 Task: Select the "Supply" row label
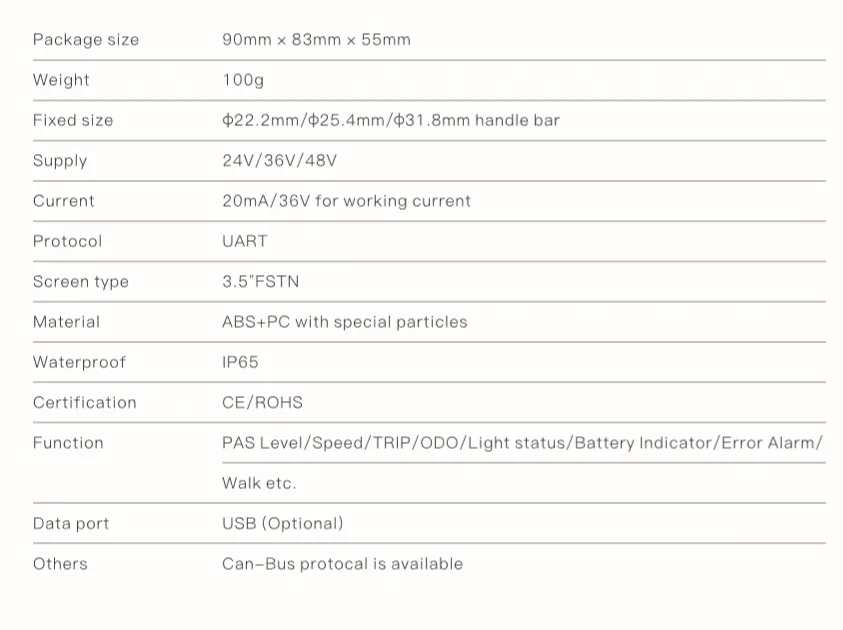click(x=60, y=161)
